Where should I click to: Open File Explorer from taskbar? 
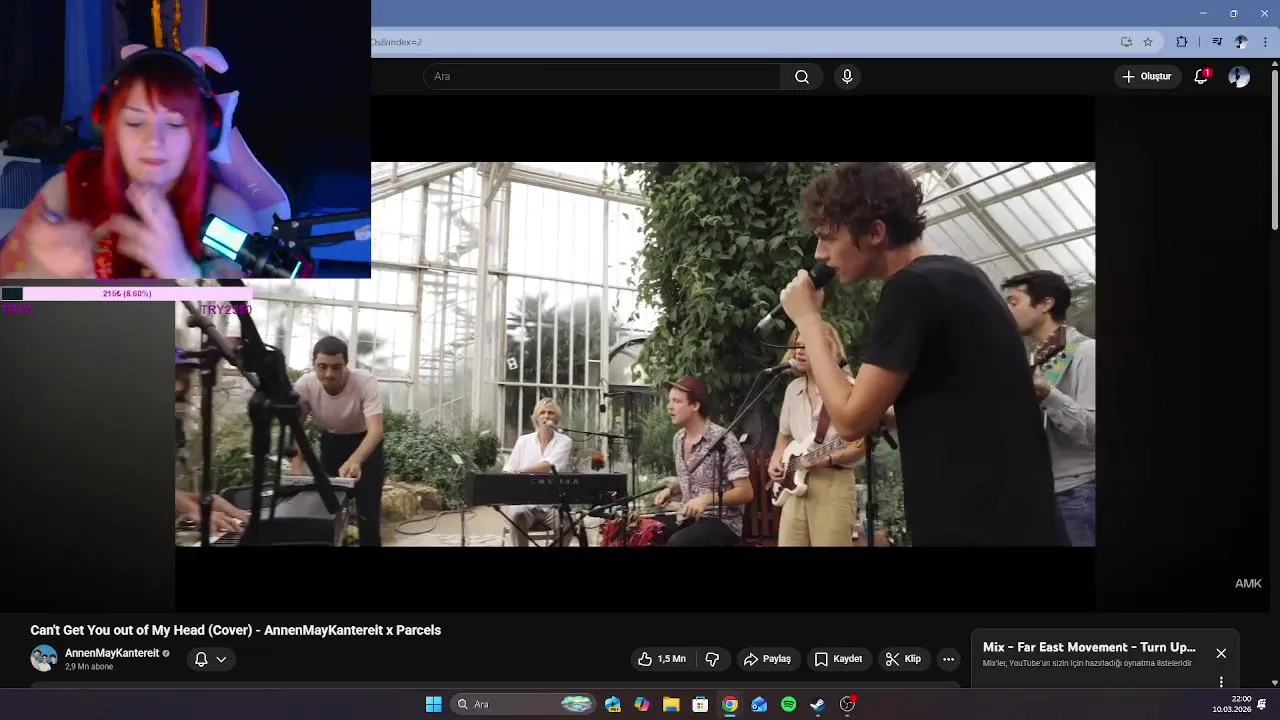point(671,704)
